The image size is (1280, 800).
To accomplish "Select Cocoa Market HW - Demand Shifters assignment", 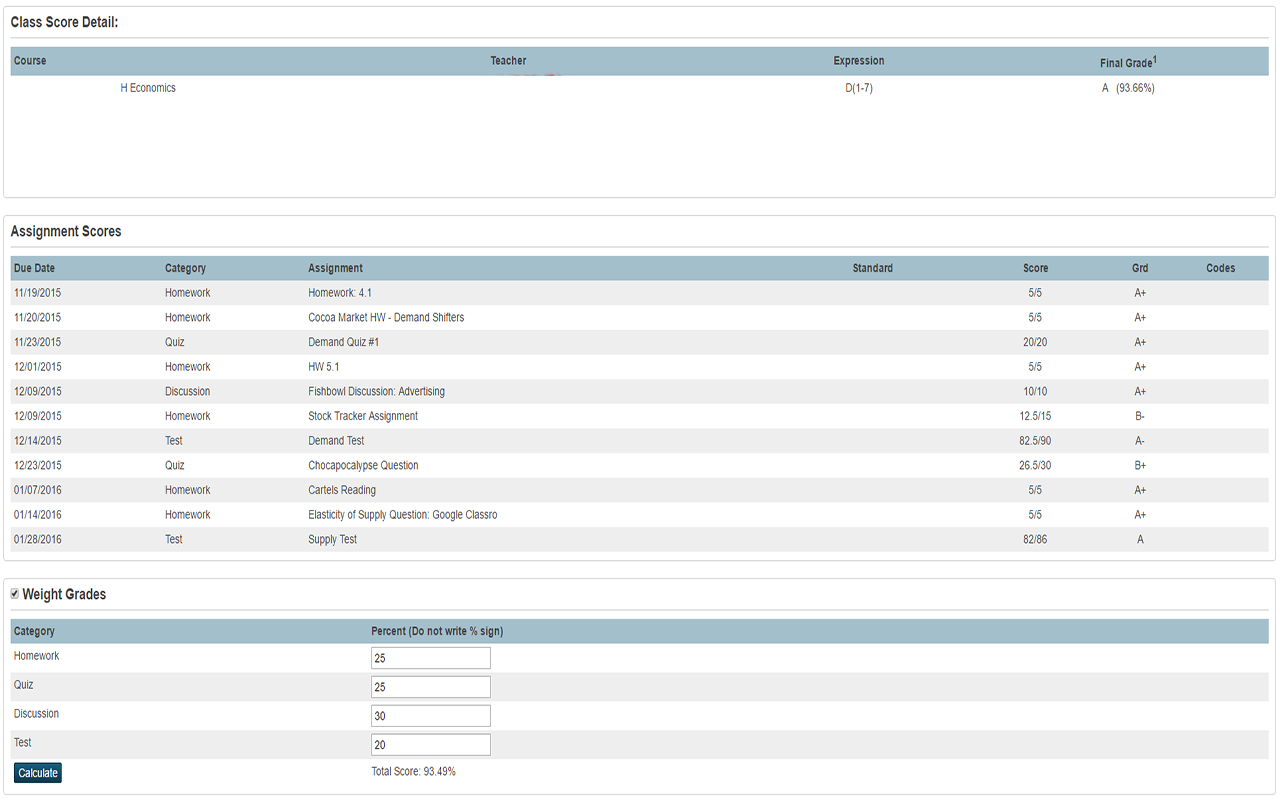I will click(x=386, y=318).
